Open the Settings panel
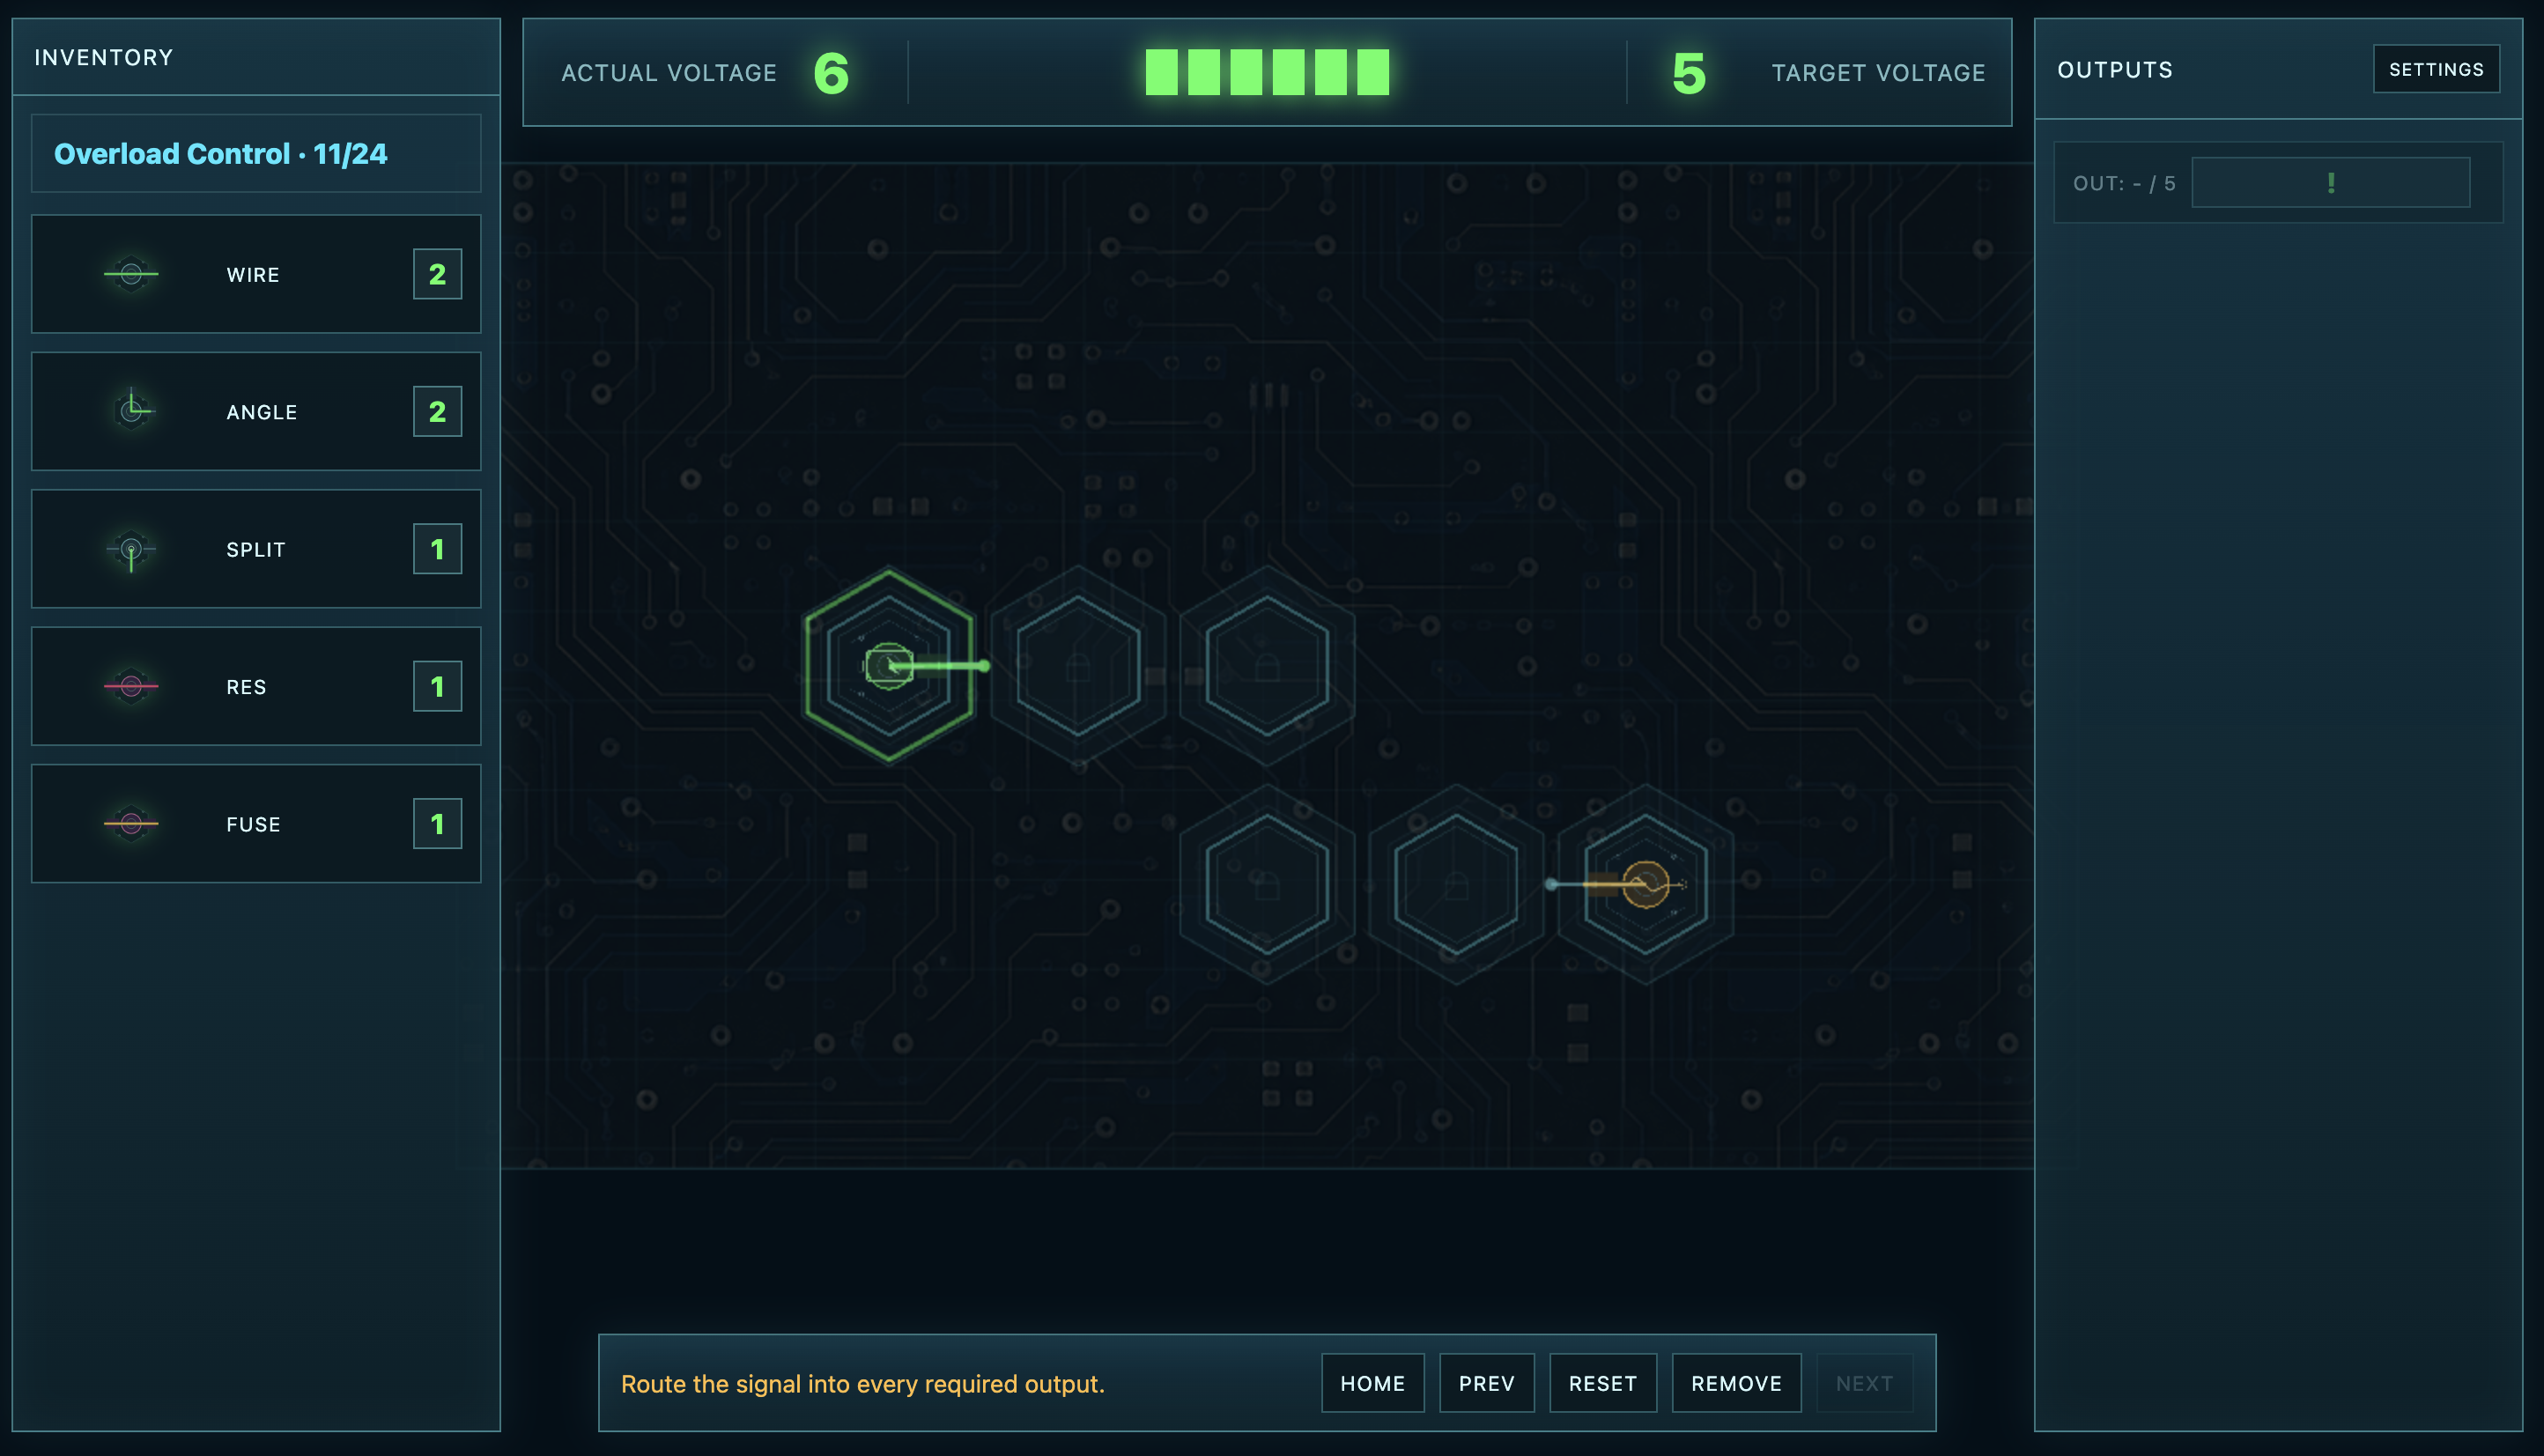 (2436, 69)
